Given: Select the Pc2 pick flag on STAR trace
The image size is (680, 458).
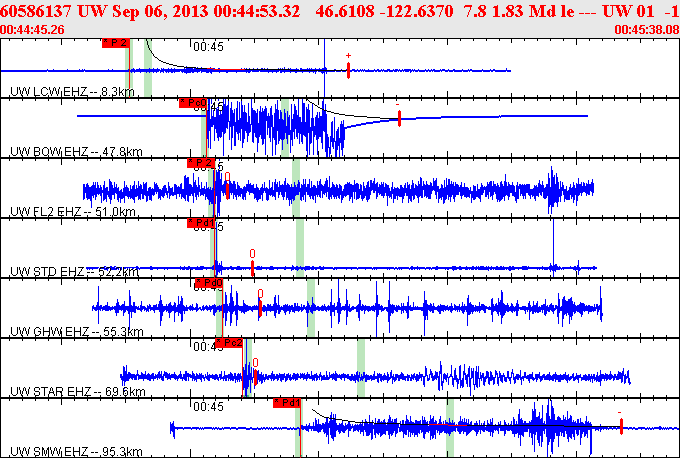Looking at the screenshot, I should [x=229, y=343].
